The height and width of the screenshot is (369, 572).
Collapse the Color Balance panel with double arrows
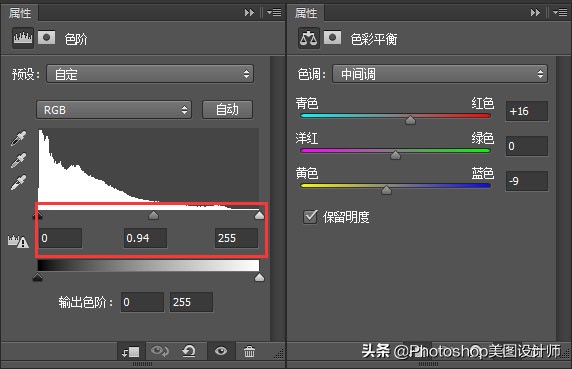(535, 13)
